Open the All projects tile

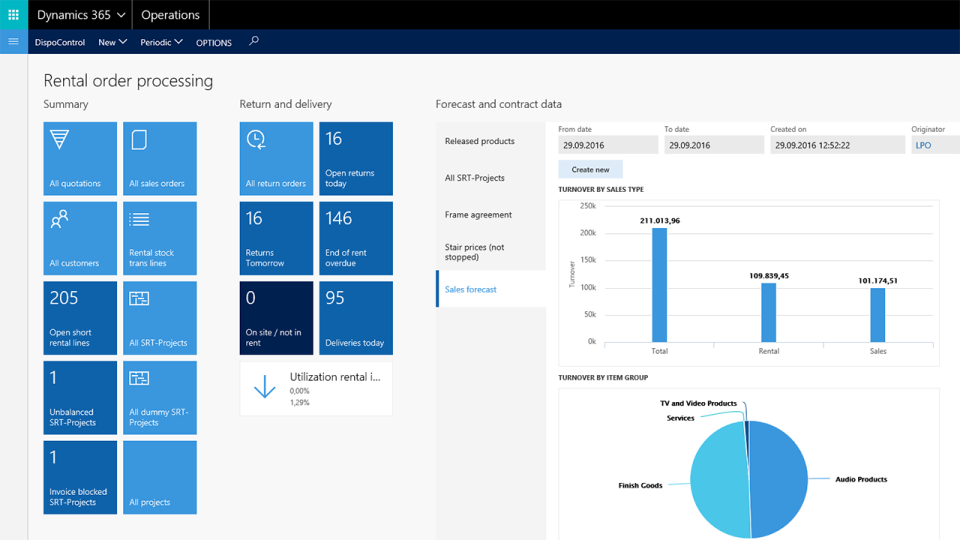point(160,477)
